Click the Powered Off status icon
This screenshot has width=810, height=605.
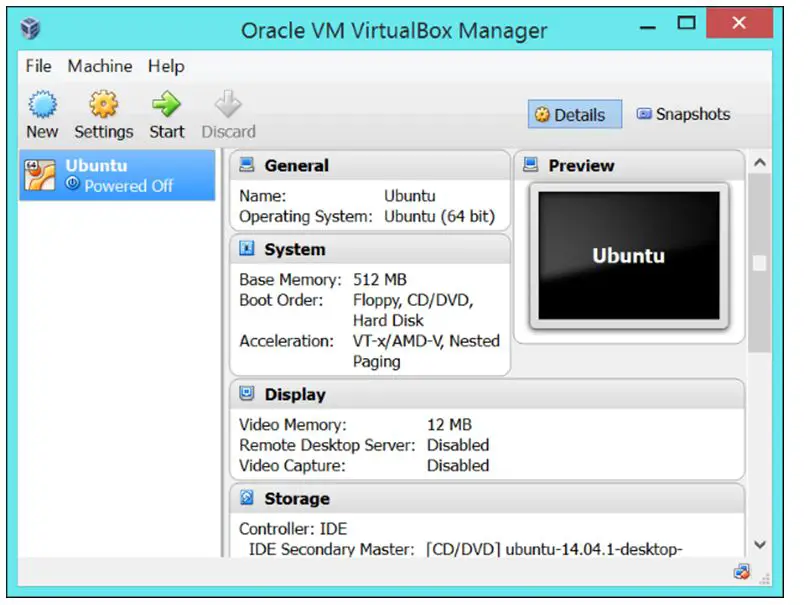pos(72,183)
